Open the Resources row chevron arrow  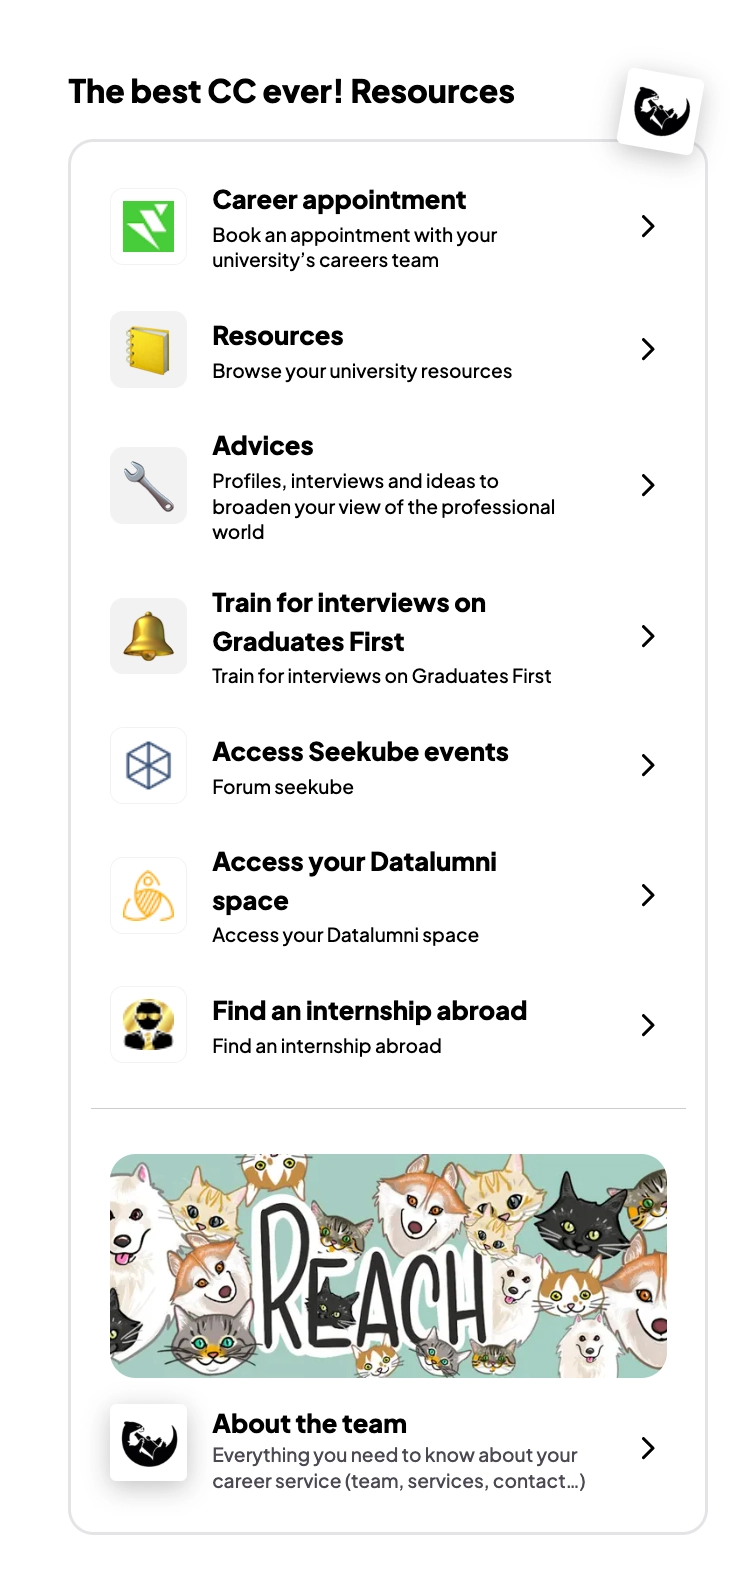(x=648, y=349)
